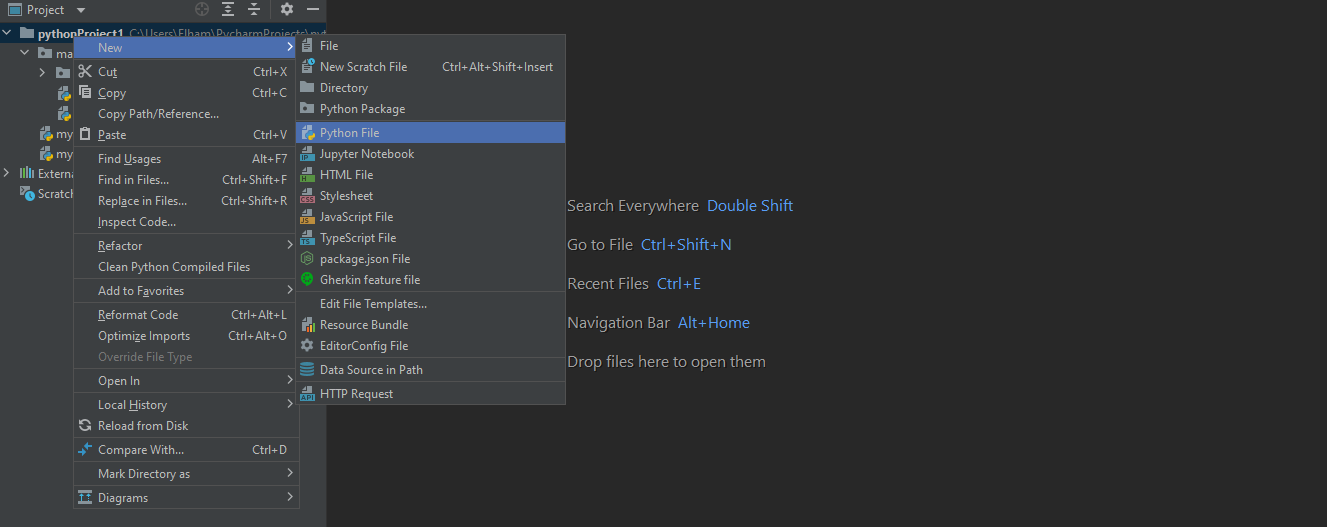Open Project panel settings gear
This screenshot has width=1327, height=528.
click(x=287, y=9)
